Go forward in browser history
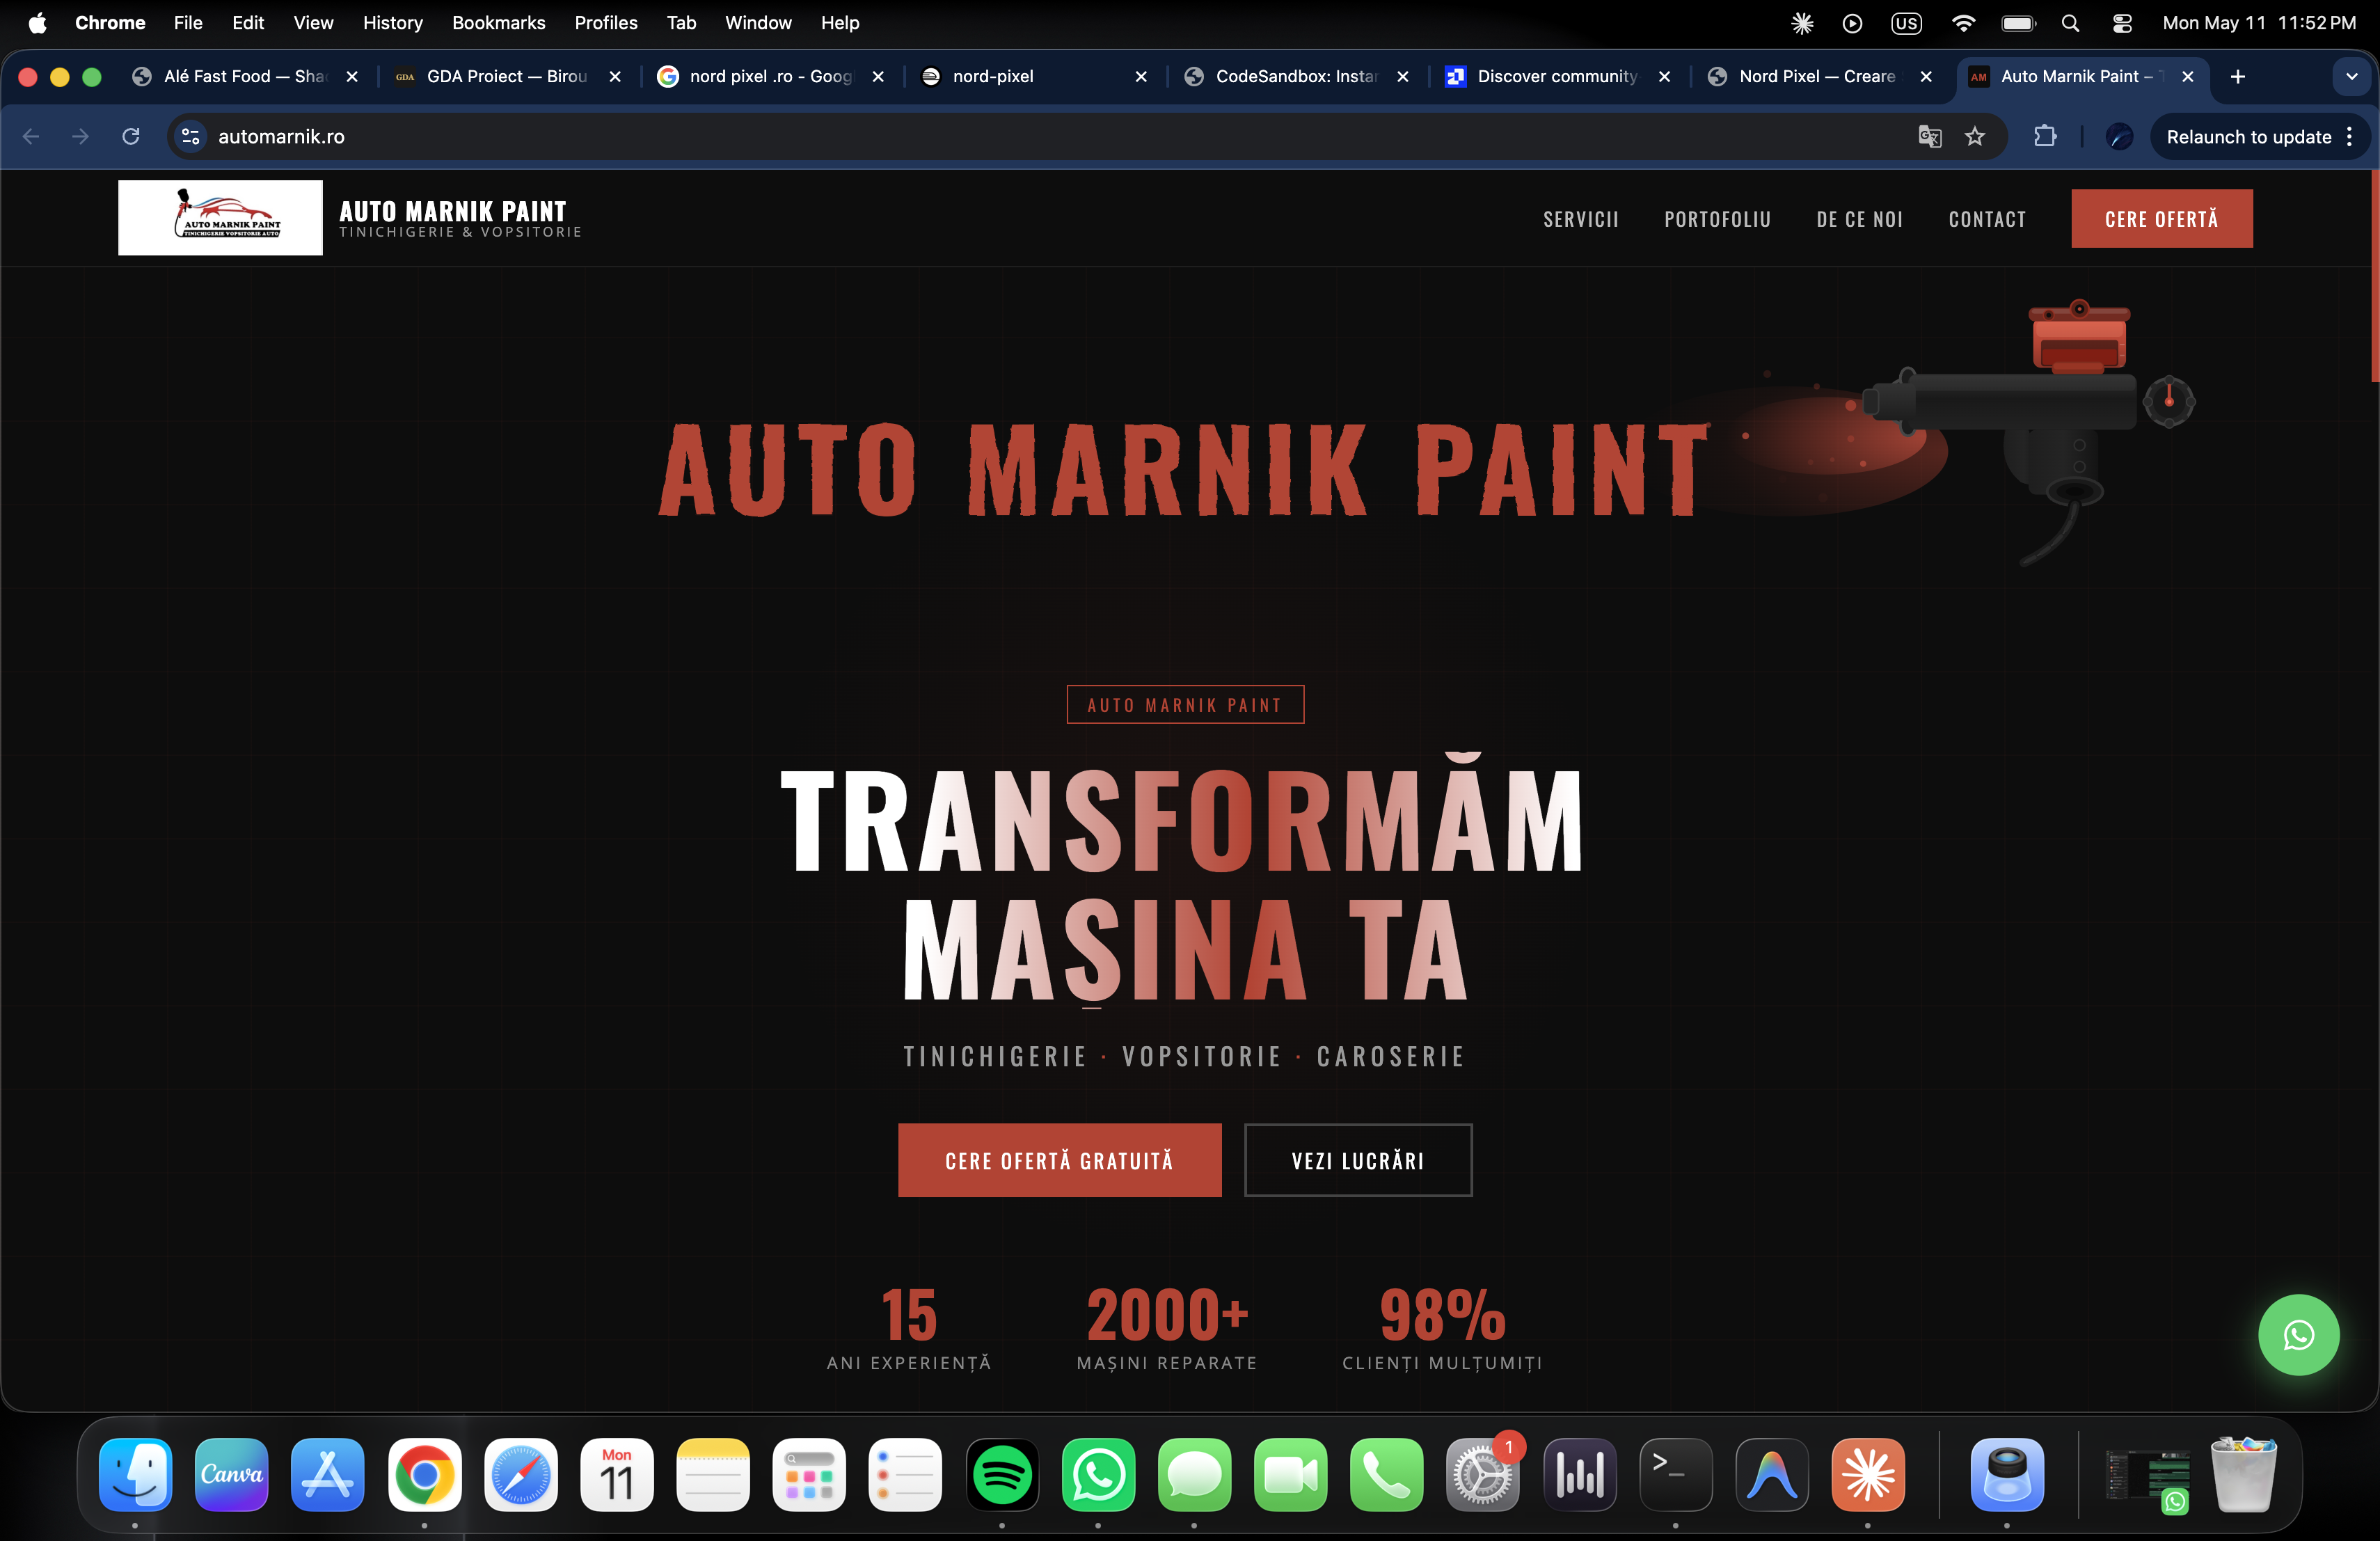2380x1541 pixels. pyautogui.click(x=80, y=136)
